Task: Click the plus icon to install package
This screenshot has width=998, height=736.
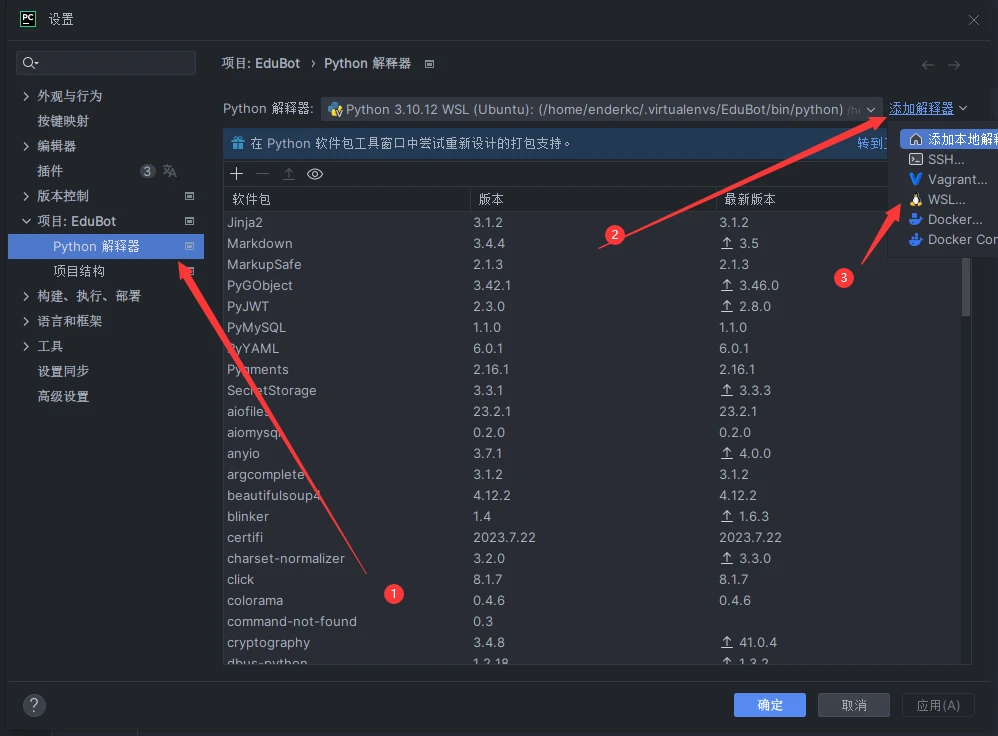Action: (x=237, y=174)
